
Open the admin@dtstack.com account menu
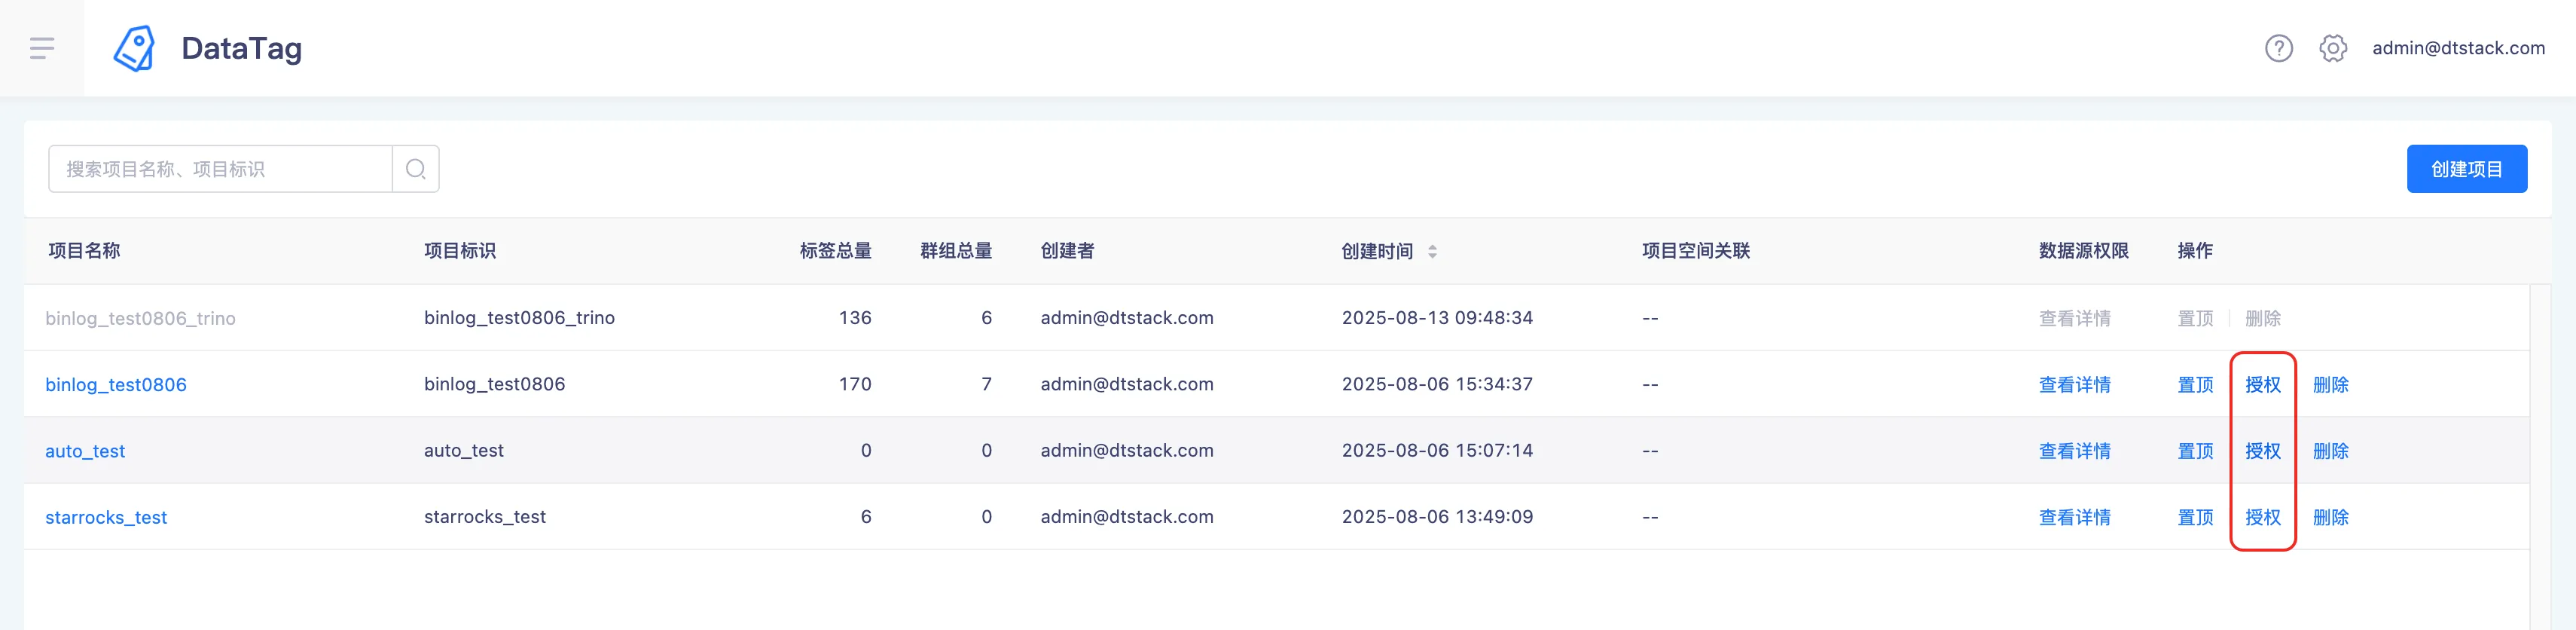pyautogui.click(x=2458, y=48)
